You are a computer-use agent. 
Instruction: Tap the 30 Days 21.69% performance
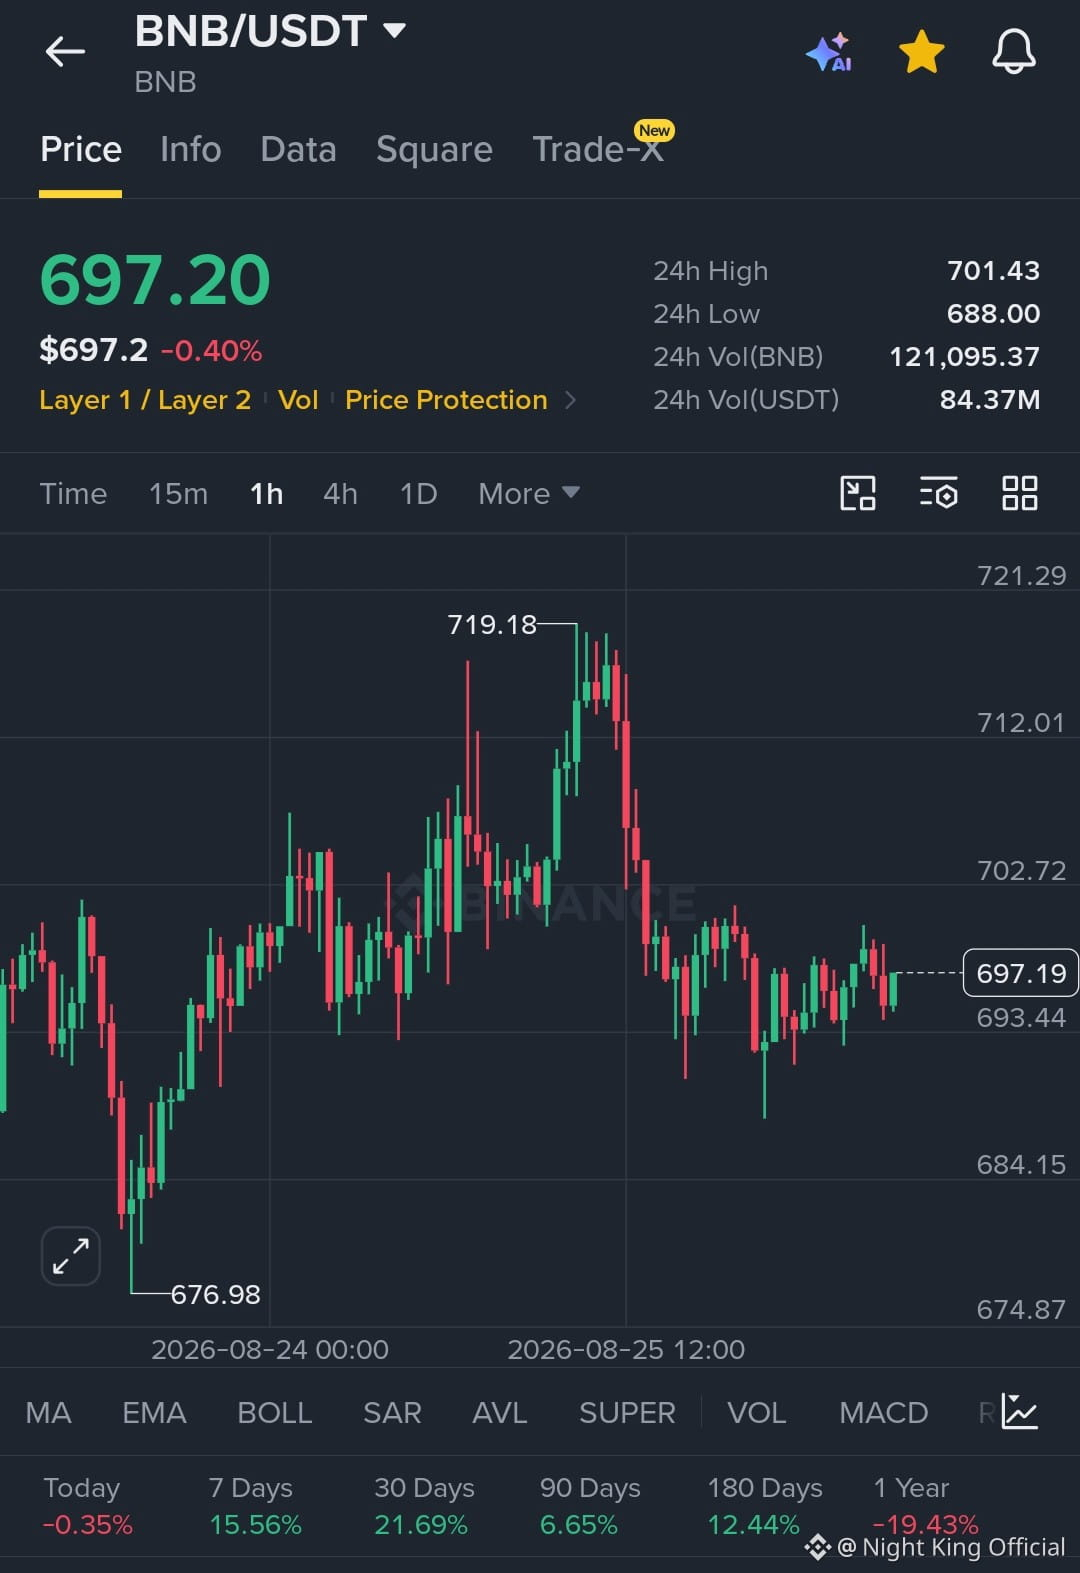coord(424,1506)
